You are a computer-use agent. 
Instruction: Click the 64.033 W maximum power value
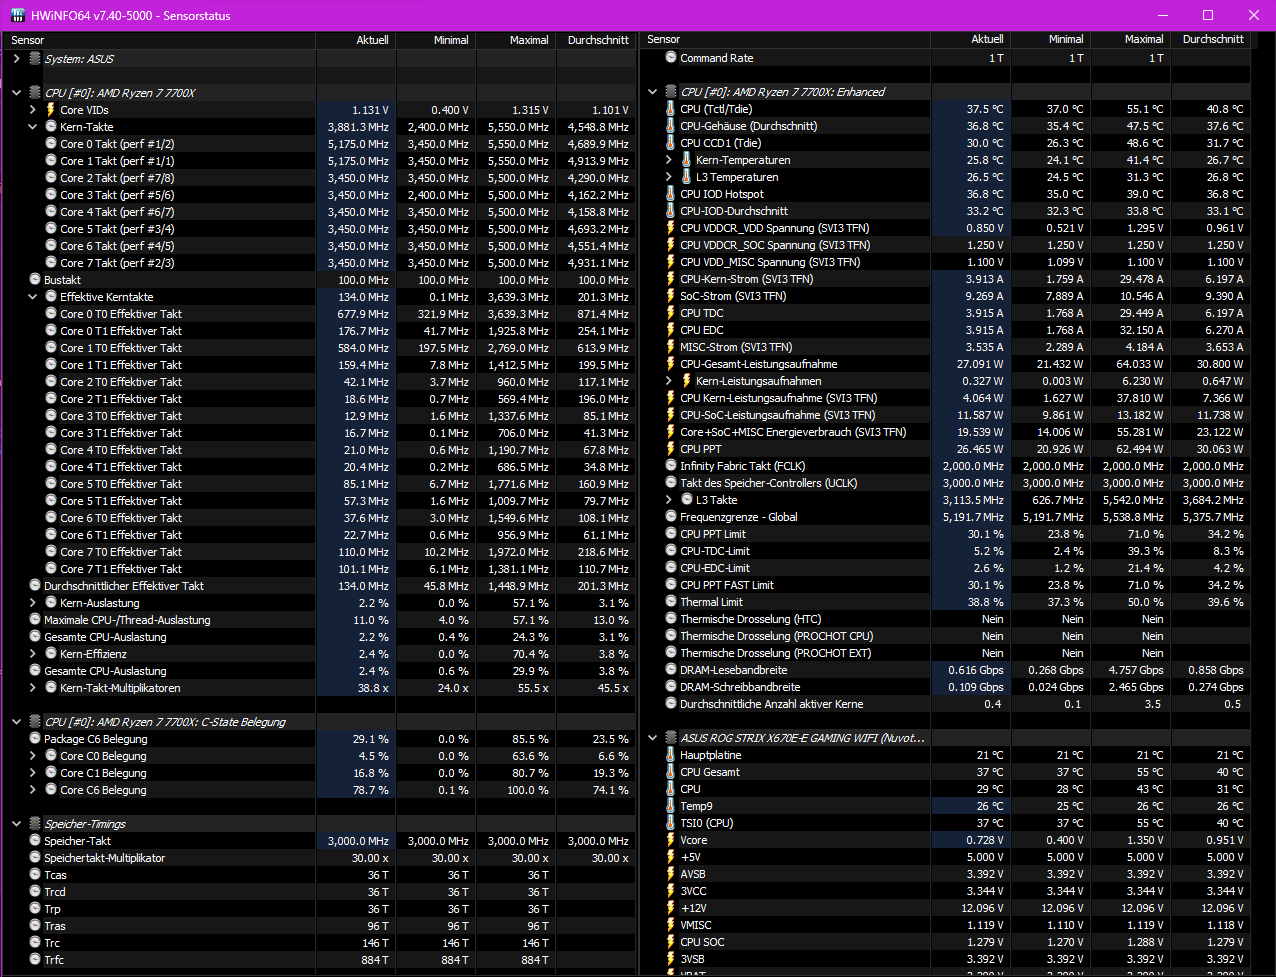pos(1140,364)
